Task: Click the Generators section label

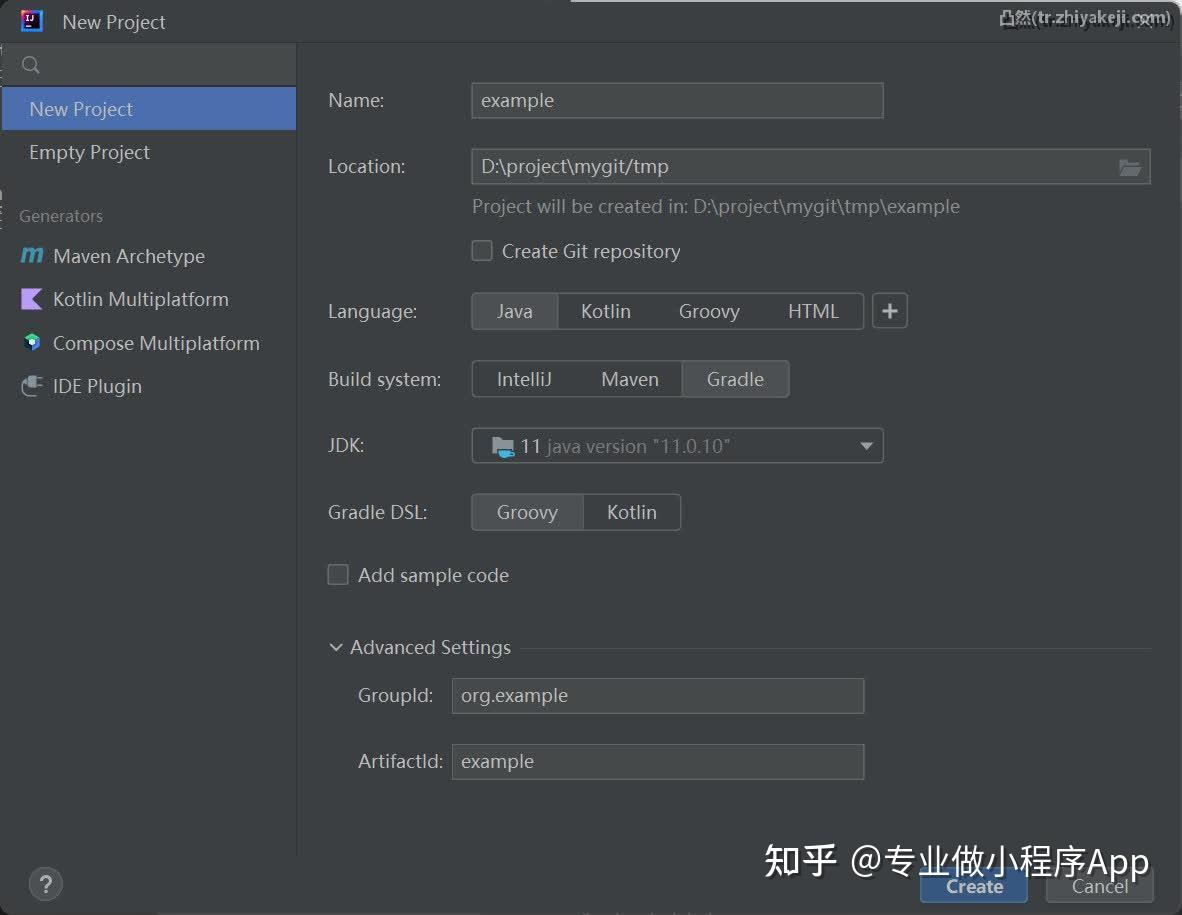Action: [61, 216]
